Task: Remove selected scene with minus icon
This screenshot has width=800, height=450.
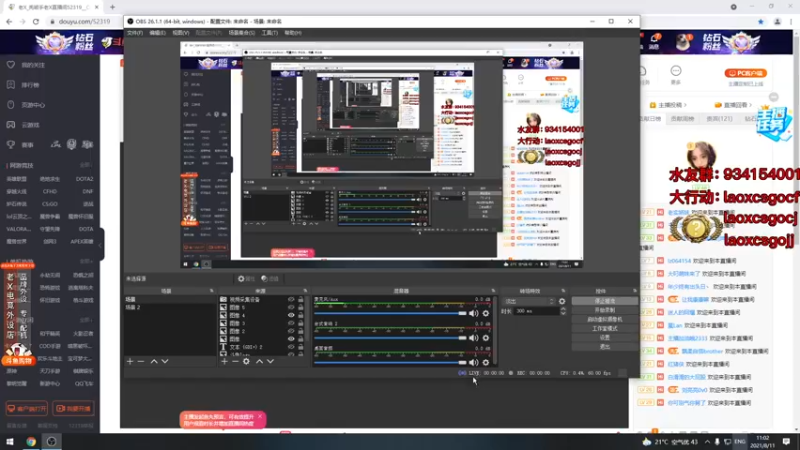Action: pos(141,361)
